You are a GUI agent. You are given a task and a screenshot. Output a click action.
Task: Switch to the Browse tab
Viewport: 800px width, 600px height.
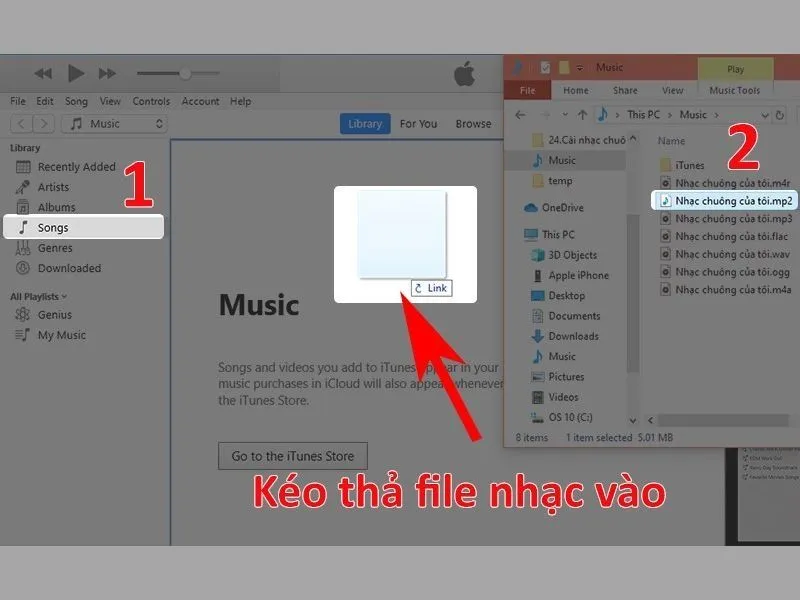(473, 123)
